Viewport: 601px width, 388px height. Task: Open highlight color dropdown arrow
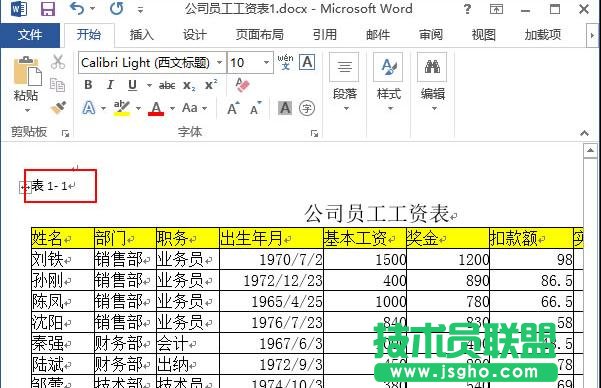click(138, 109)
